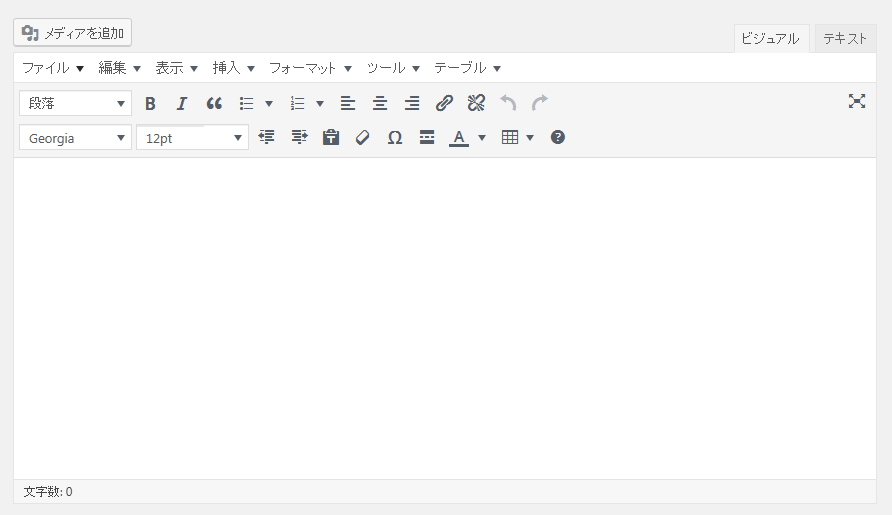Open the フォーマット menu
This screenshot has width=892, height=515.
[x=310, y=68]
